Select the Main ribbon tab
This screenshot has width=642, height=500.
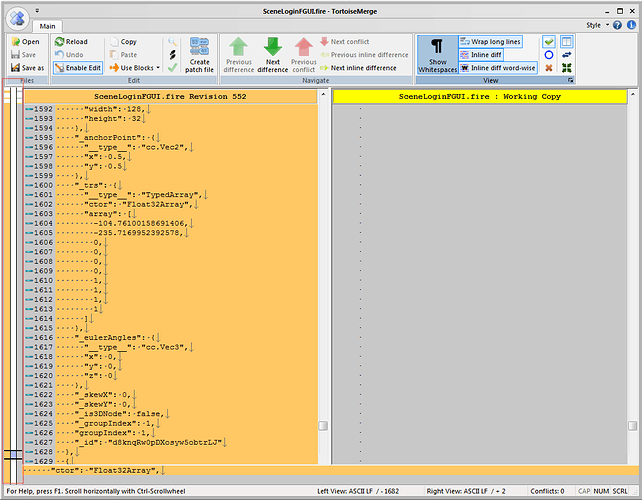[48, 26]
